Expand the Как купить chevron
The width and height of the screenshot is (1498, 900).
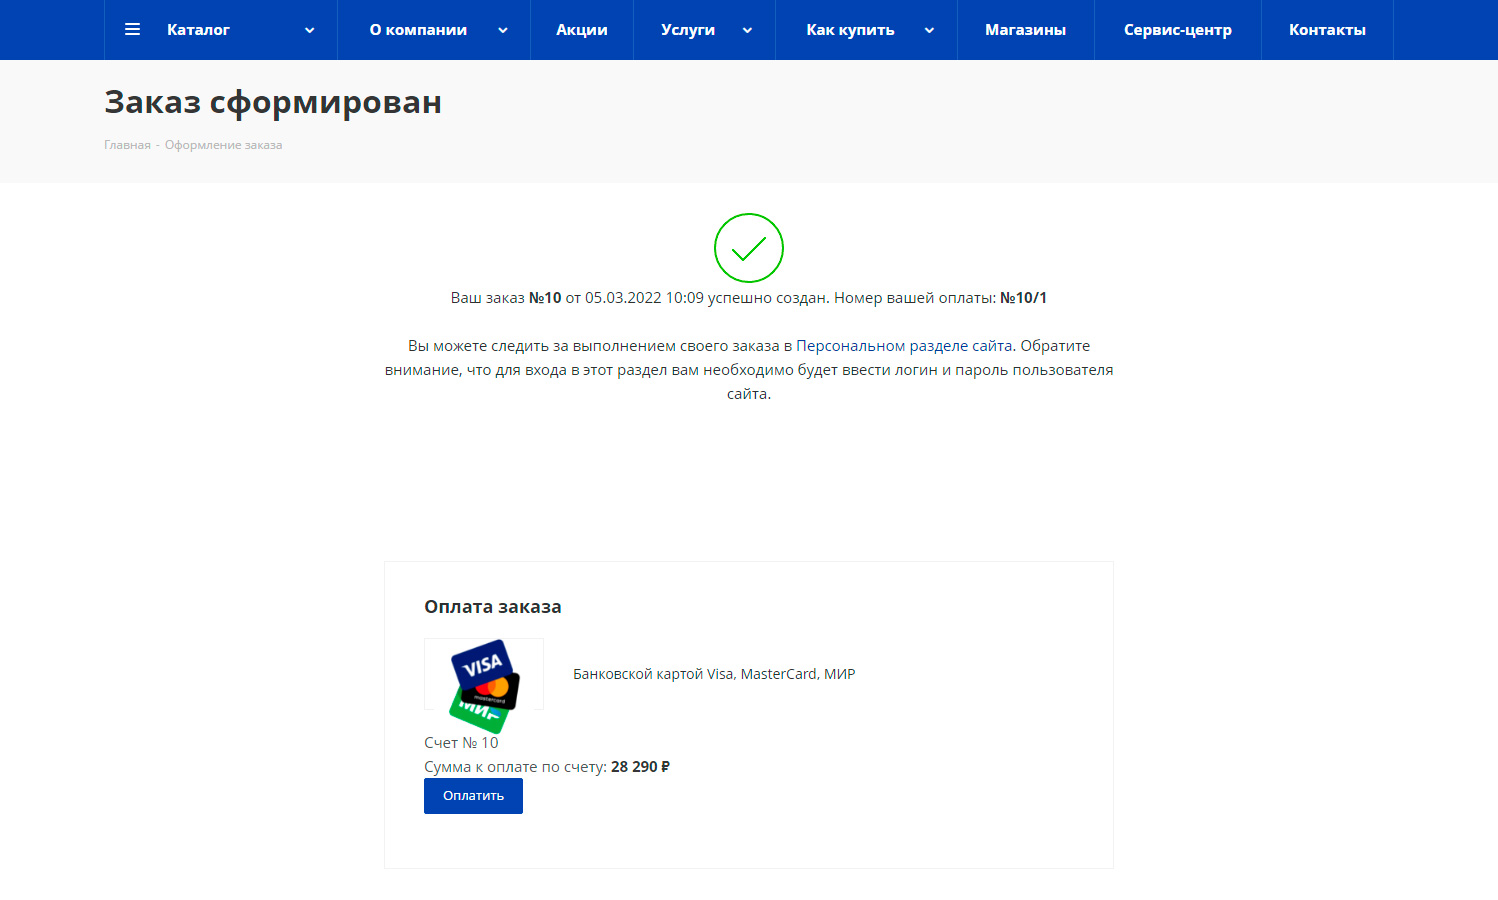click(x=929, y=30)
